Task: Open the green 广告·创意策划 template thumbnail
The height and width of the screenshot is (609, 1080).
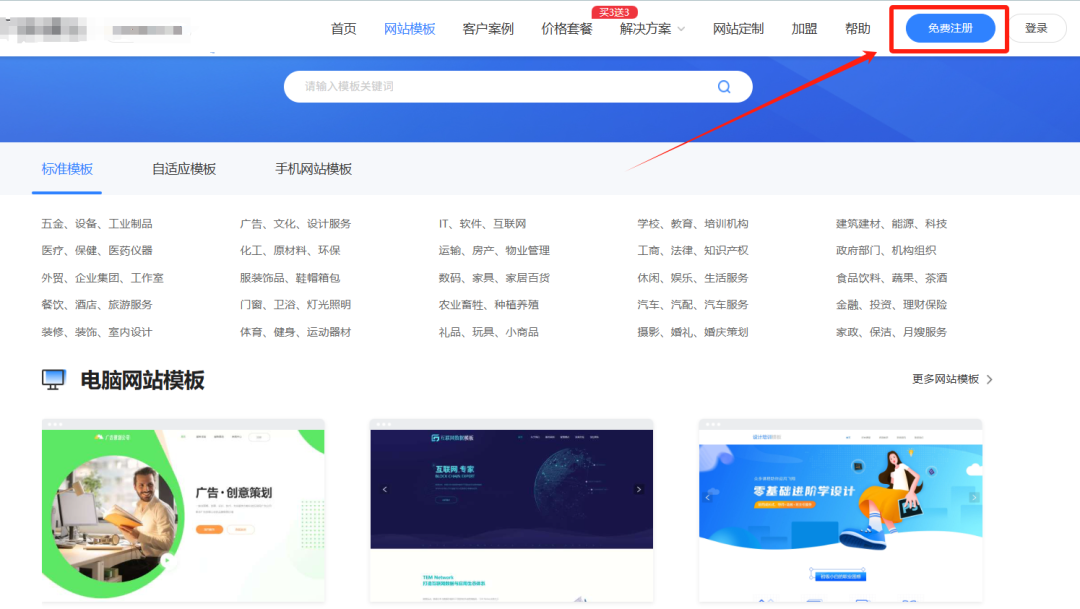Action: [183, 510]
